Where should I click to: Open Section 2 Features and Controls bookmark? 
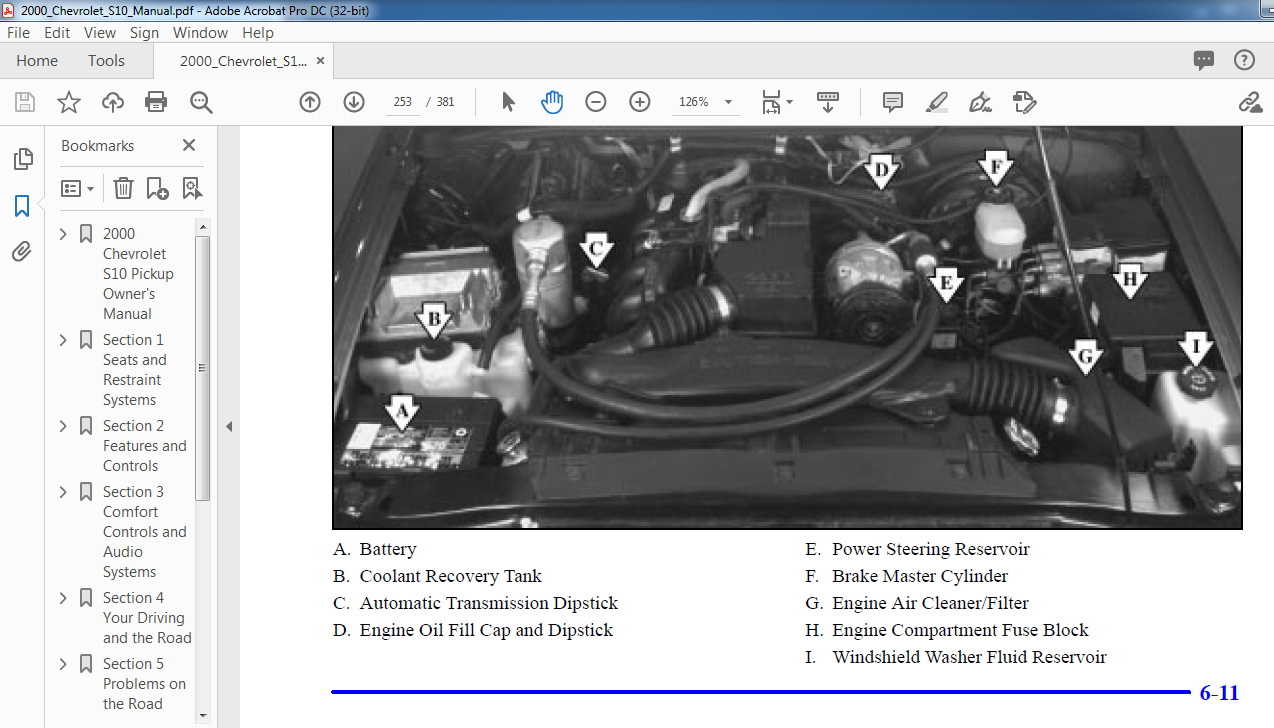click(x=144, y=446)
